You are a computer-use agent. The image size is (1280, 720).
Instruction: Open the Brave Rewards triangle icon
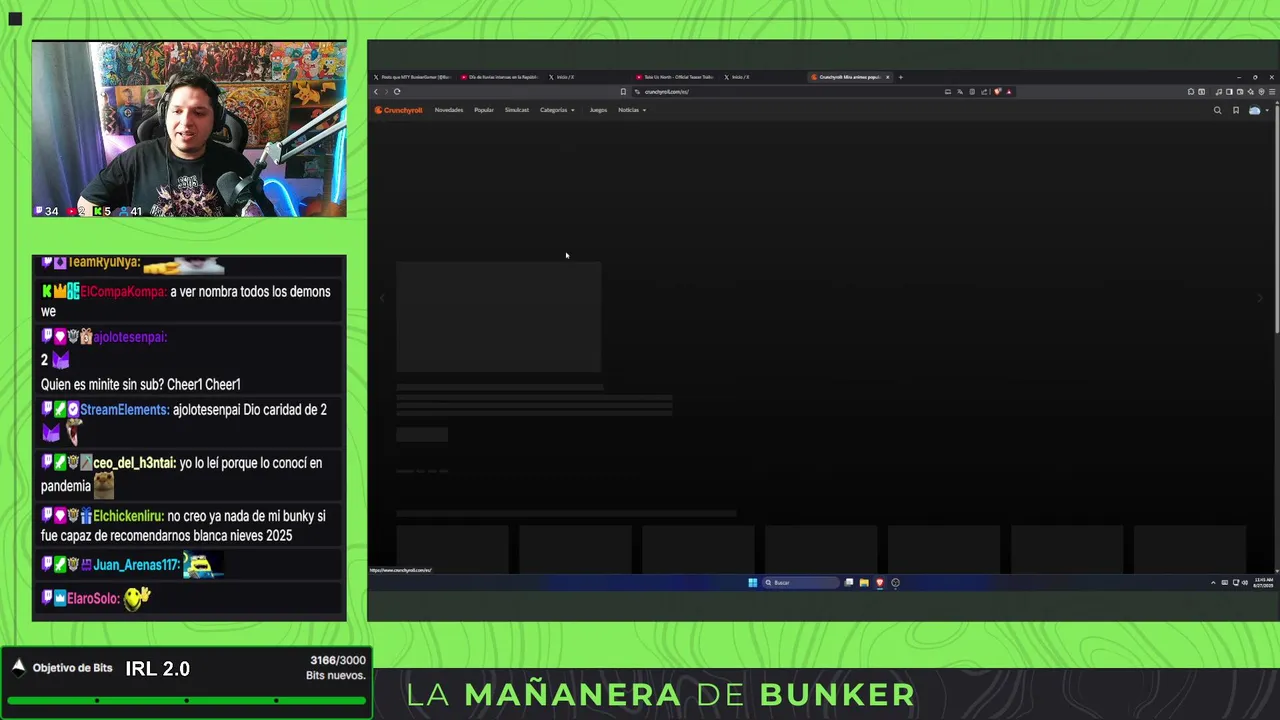tap(1009, 92)
